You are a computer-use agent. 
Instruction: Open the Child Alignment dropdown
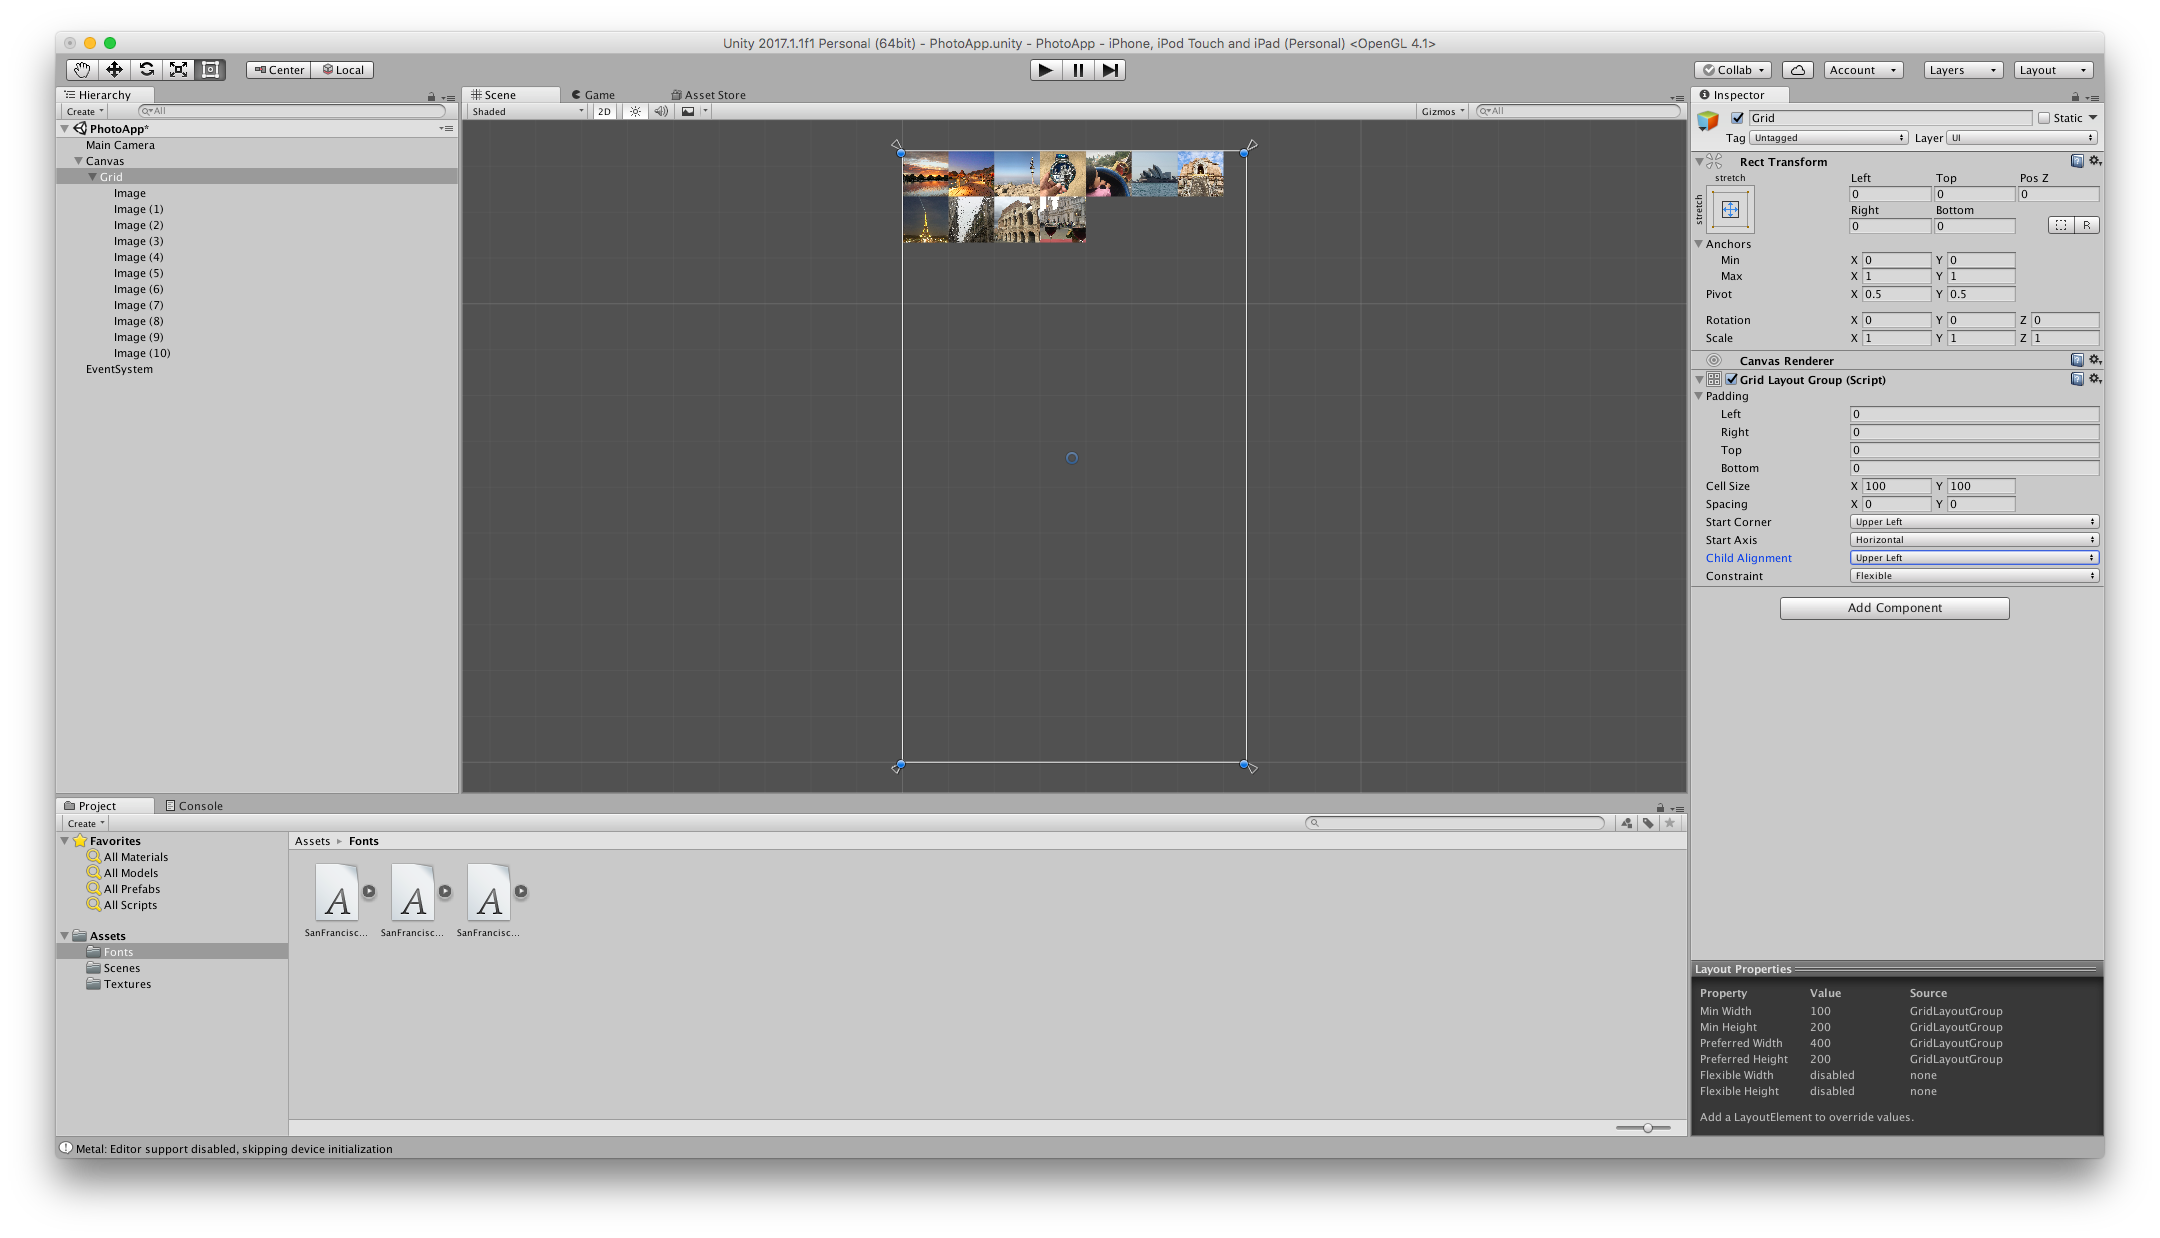point(1973,557)
